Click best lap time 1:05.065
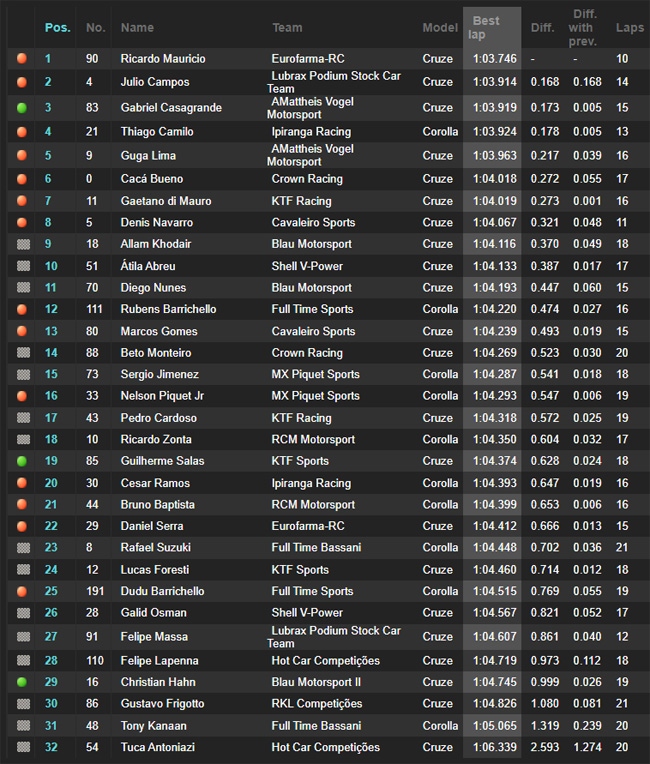Image resolution: width=650 pixels, height=764 pixels. coord(495,726)
